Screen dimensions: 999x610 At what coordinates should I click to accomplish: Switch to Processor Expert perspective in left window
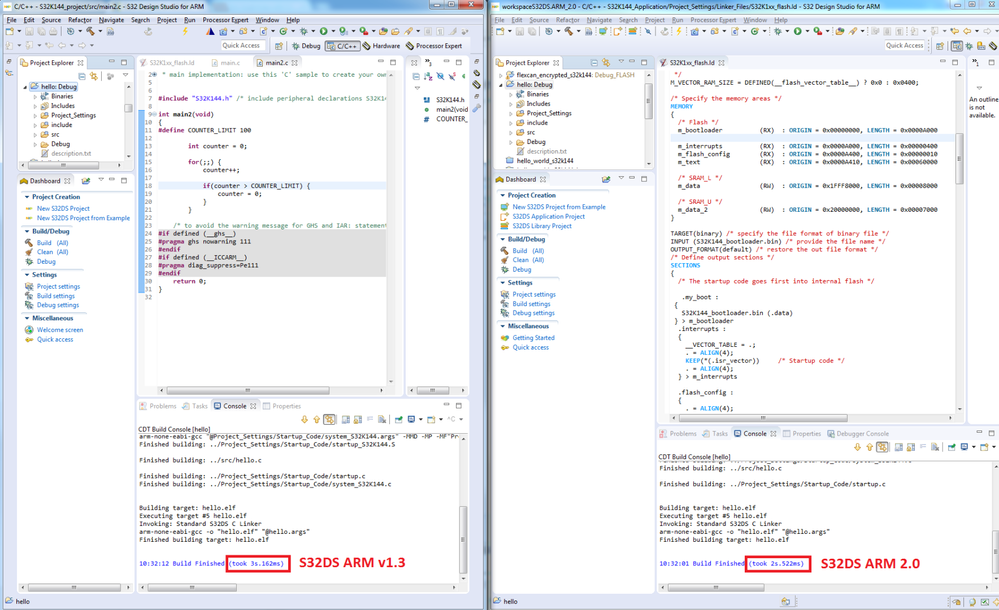tap(434, 46)
